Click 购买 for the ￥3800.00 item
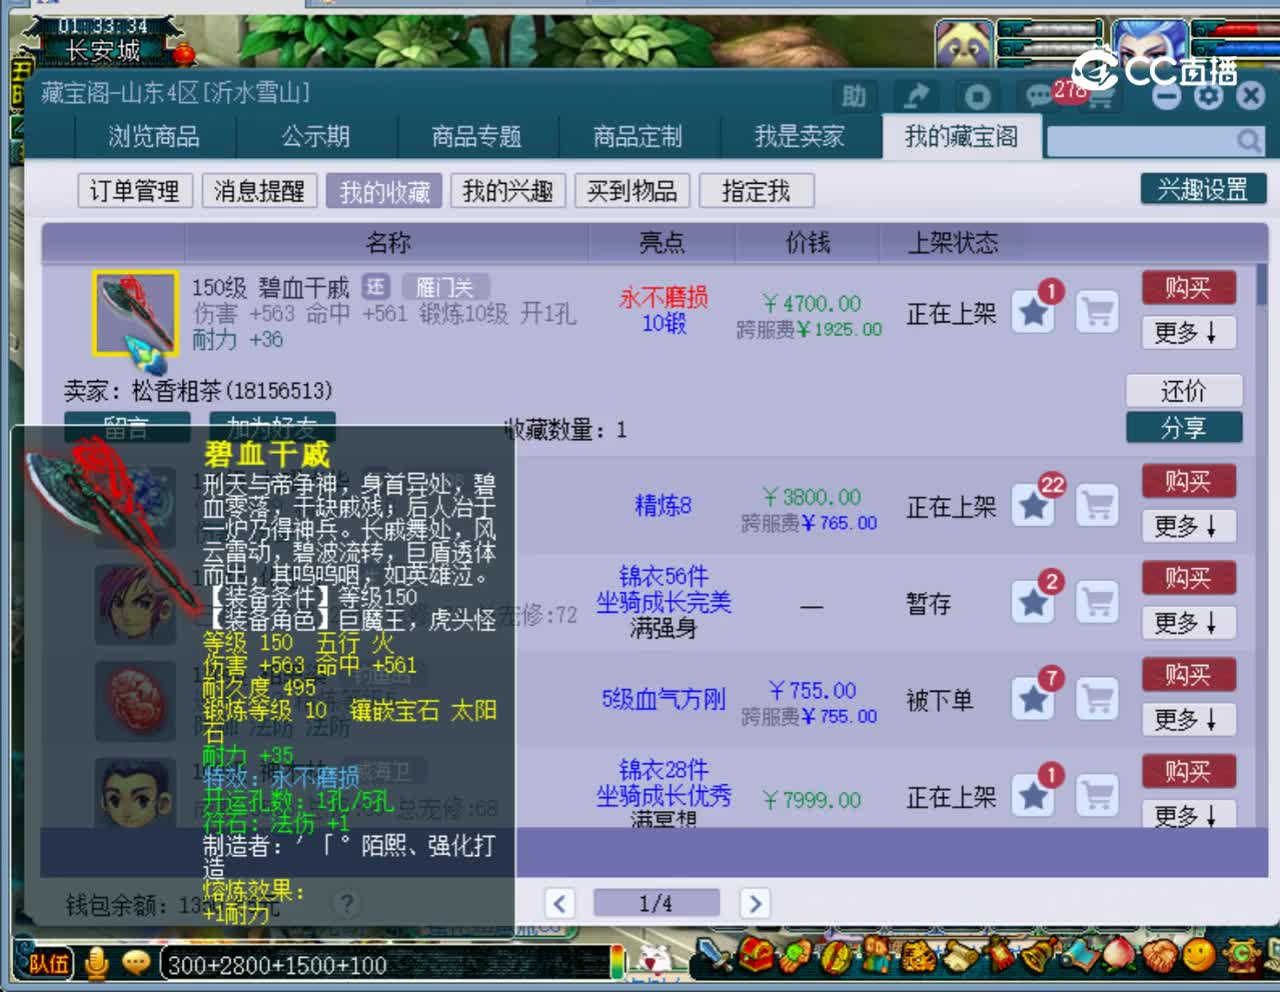This screenshot has height=992, width=1280. coord(1189,481)
